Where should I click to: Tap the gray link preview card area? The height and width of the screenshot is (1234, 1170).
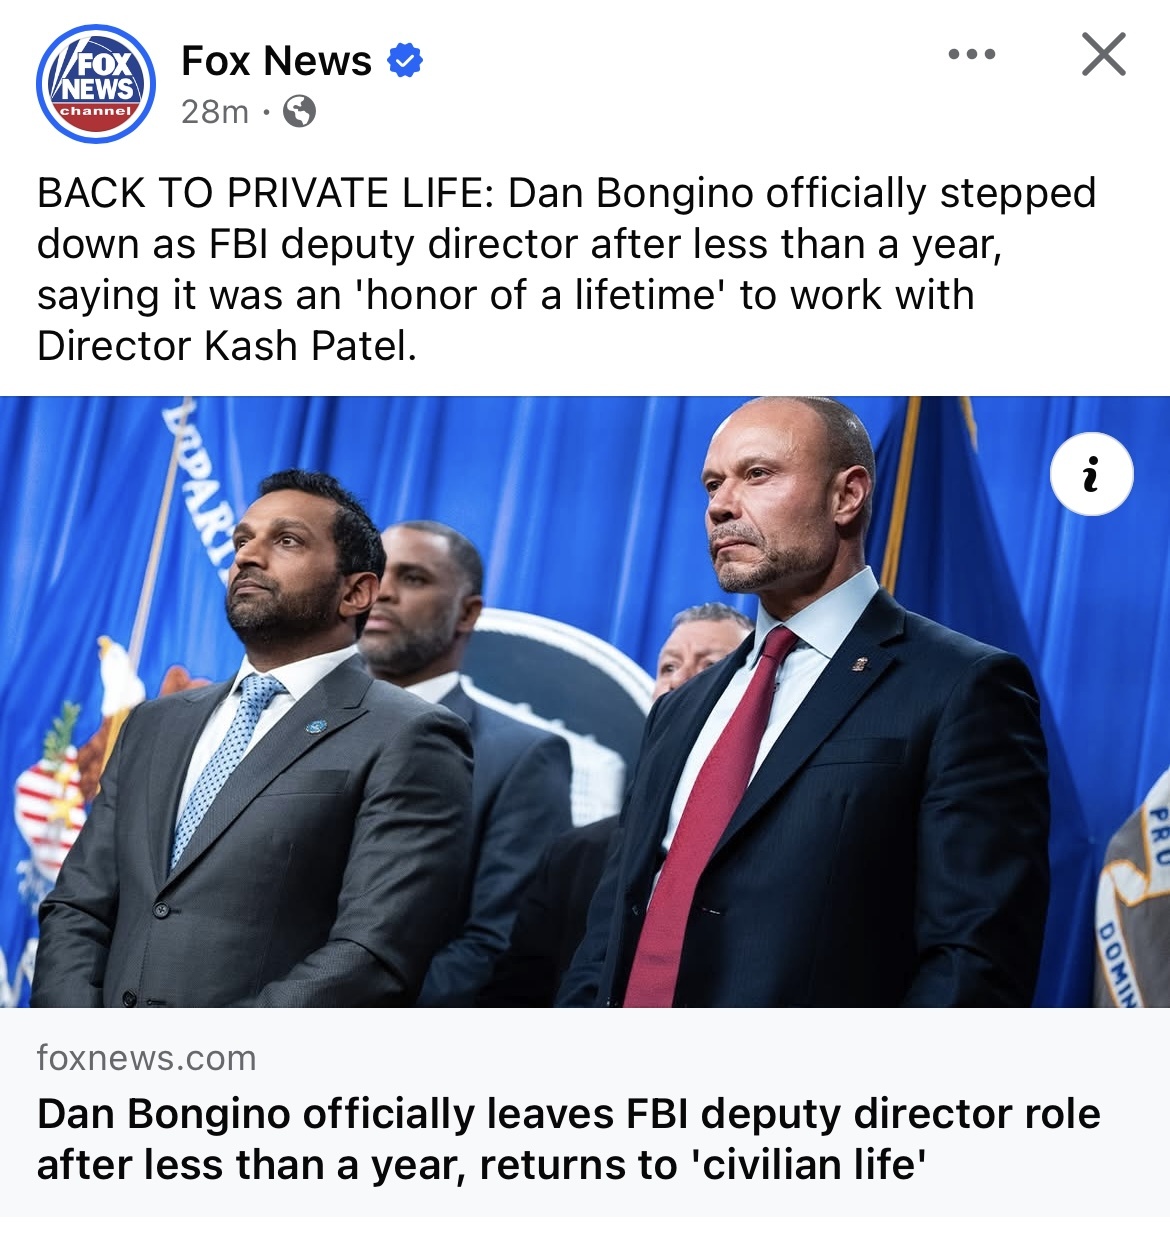585,1112
